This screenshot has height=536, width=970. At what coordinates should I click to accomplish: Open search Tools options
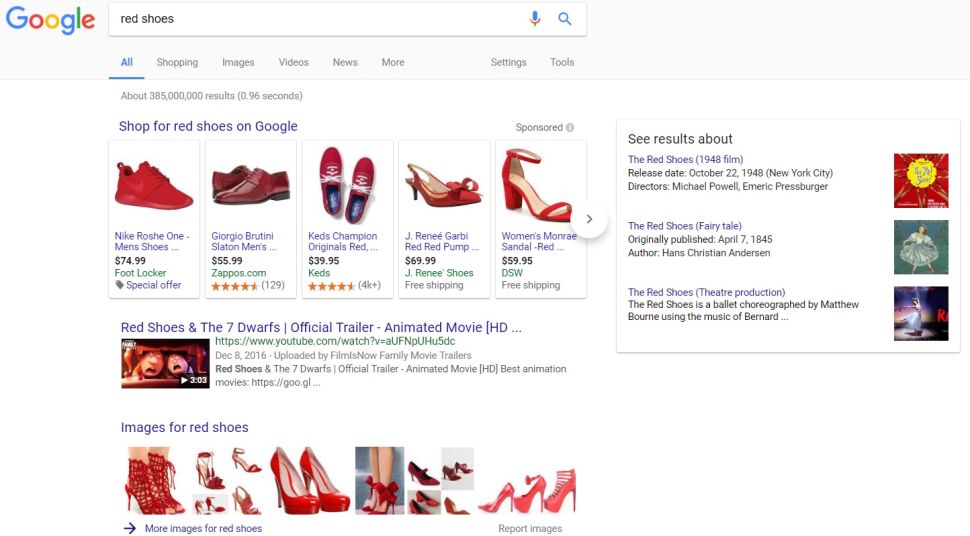tap(562, 63)
